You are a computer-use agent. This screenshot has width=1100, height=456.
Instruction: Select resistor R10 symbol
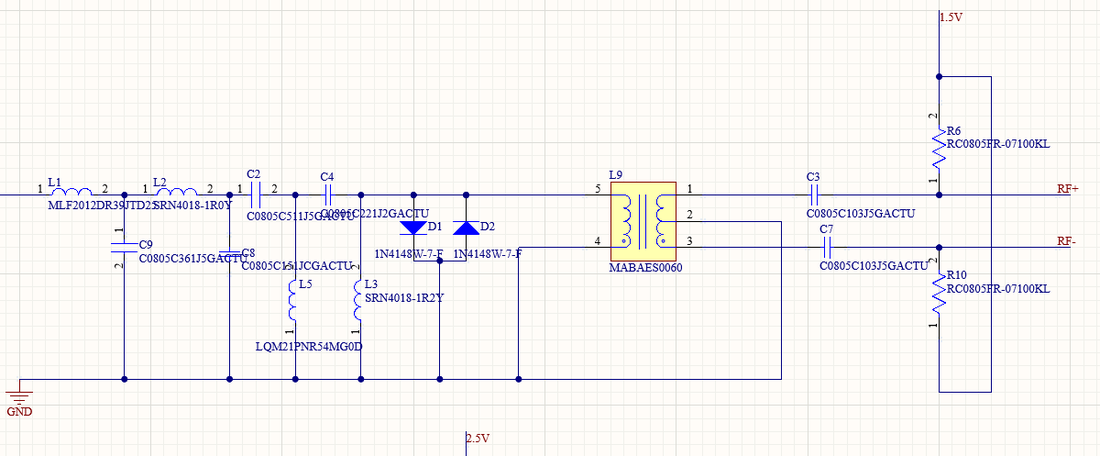(x=939, y=293)
